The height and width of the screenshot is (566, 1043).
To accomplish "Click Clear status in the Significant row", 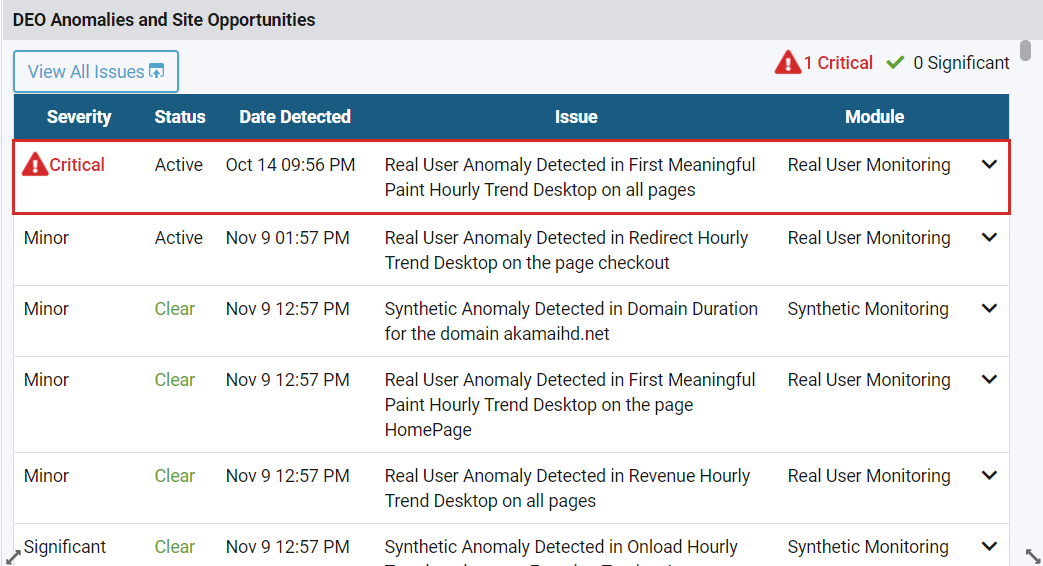I will point(174,547).
